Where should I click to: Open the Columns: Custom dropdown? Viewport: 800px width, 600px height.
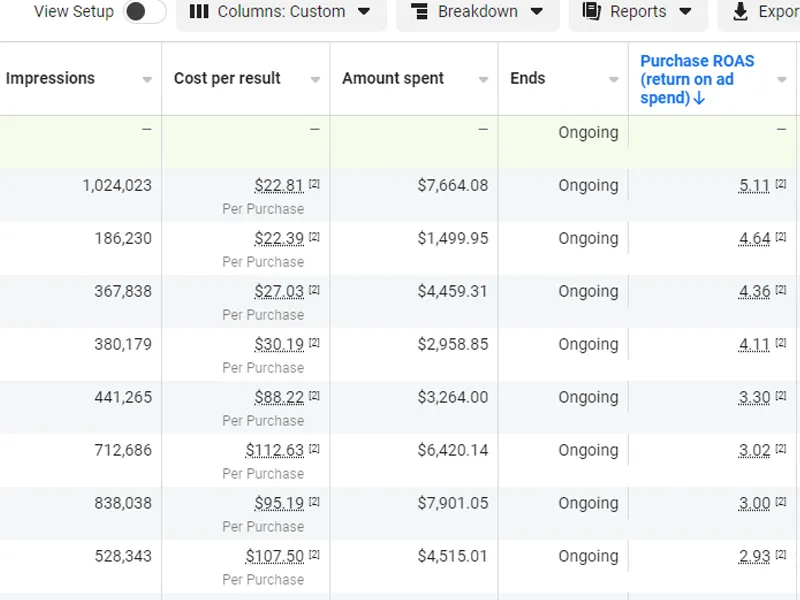pos(280,12)
